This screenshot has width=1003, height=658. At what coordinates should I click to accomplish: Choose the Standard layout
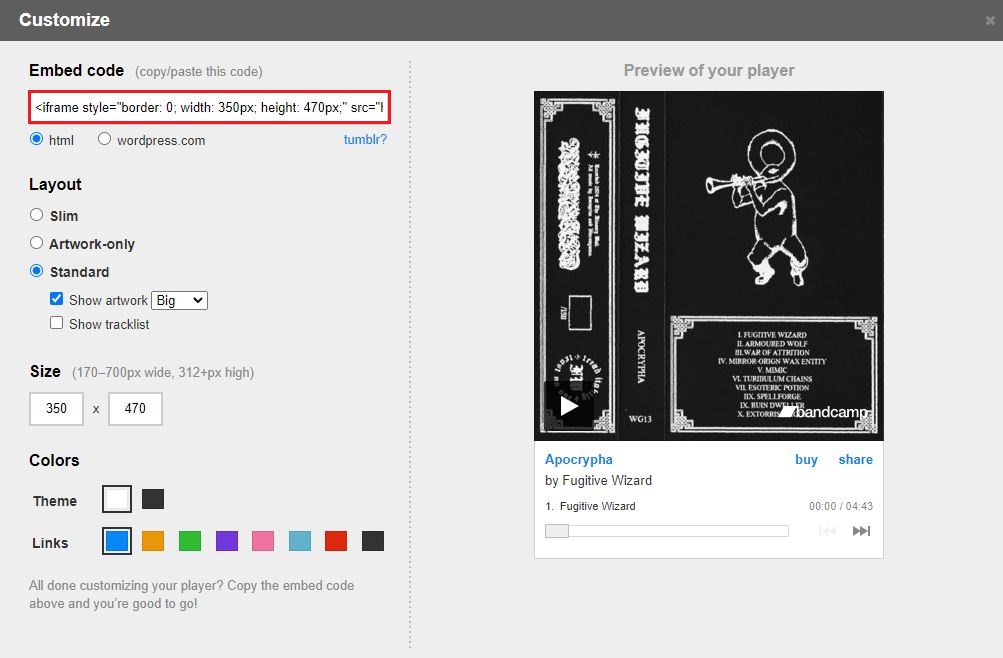point(36,271)
